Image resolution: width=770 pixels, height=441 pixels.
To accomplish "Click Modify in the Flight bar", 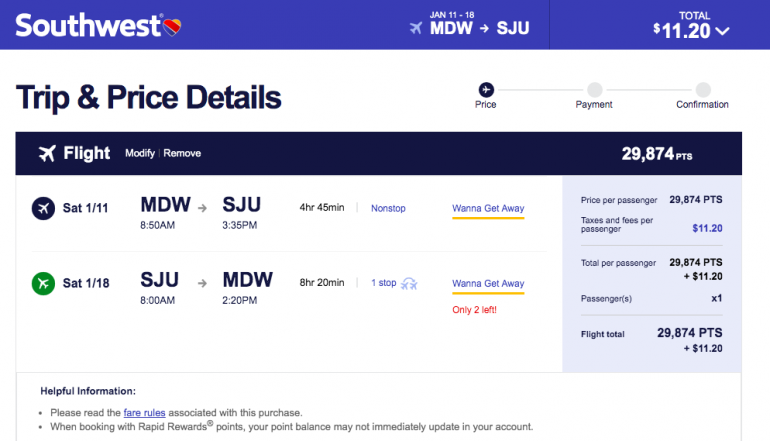I will pyautogui.click(x=140, y=153).
